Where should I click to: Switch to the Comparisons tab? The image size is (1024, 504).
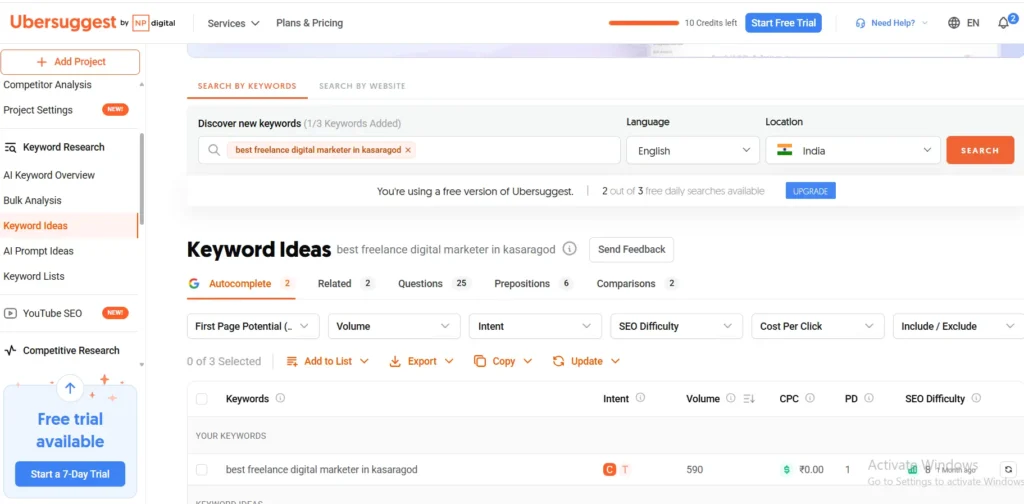click(x=637, y=283)
